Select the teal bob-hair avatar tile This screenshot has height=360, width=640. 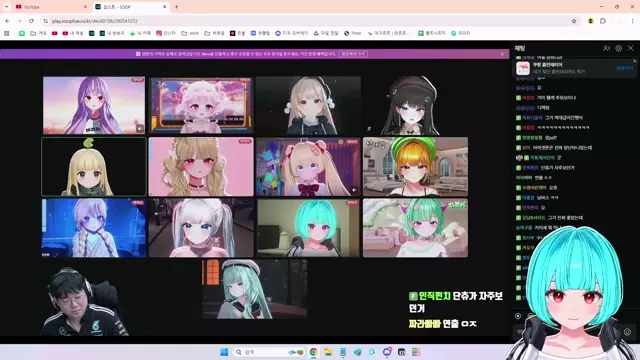308,228
